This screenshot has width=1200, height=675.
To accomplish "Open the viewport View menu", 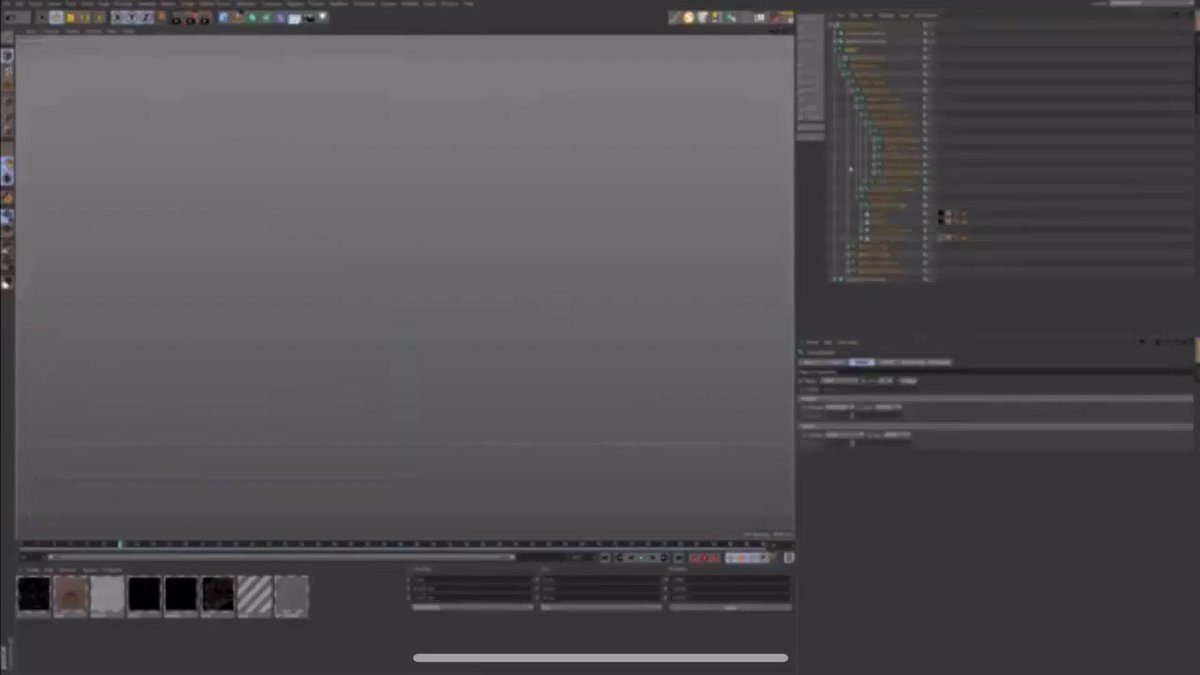I will tap(30, 31).
